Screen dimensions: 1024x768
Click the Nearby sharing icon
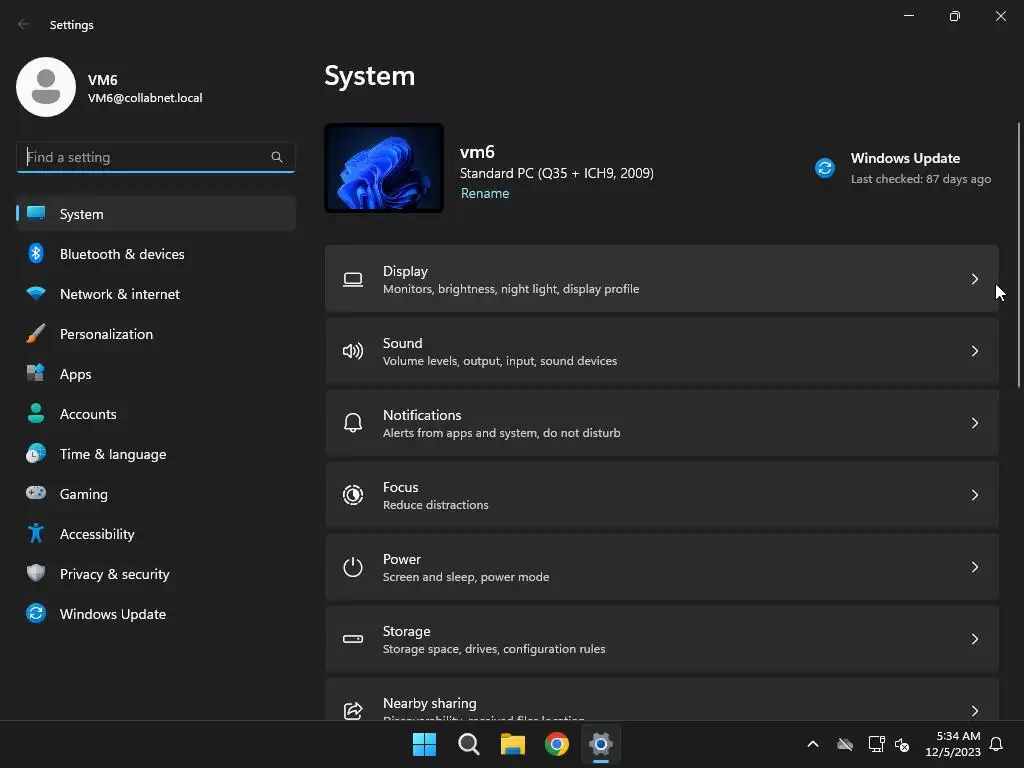pos(353,711)
